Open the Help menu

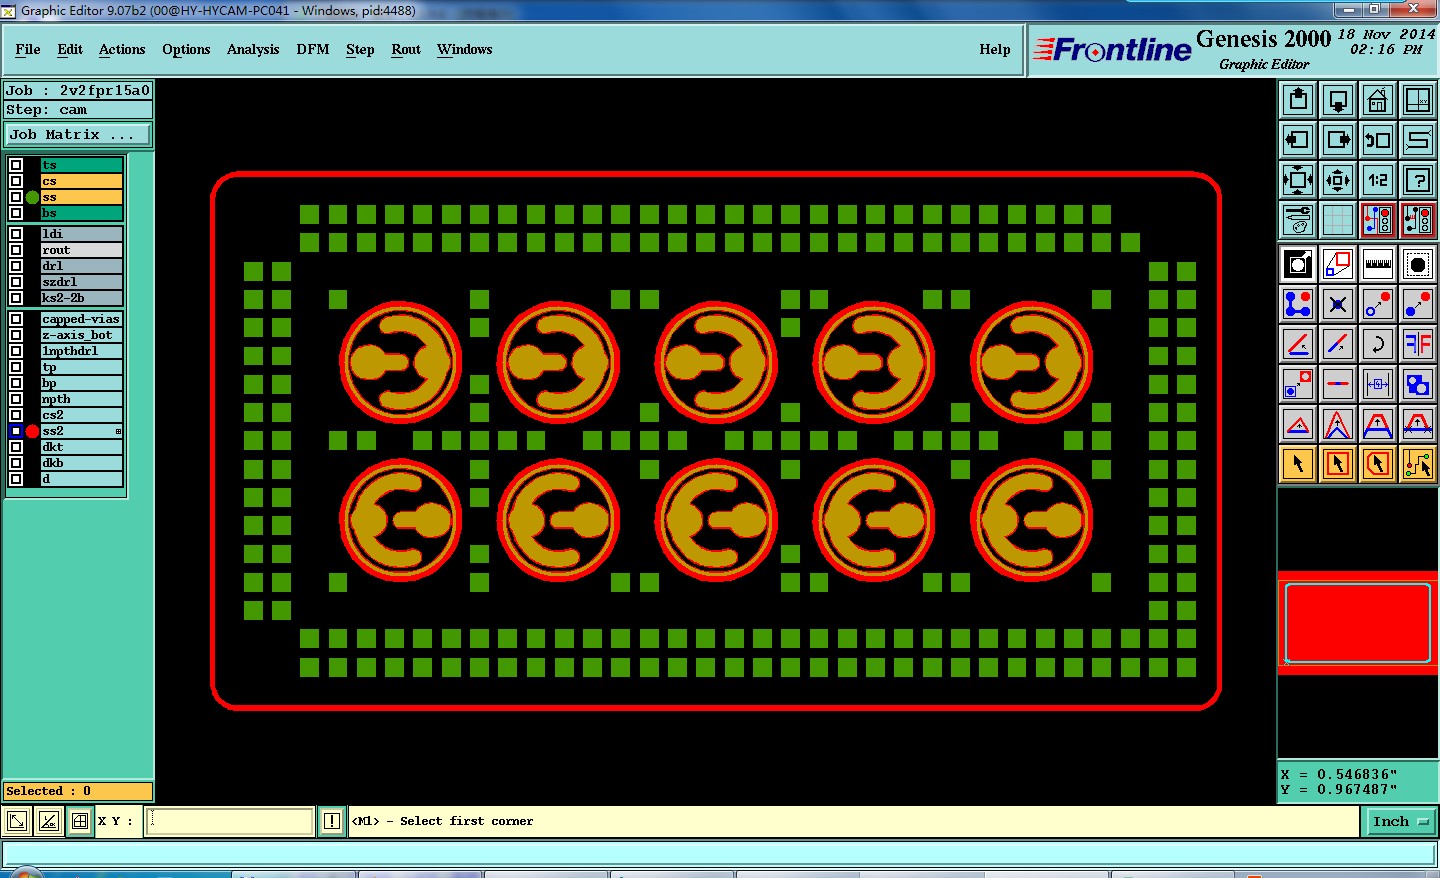(995, 49)
